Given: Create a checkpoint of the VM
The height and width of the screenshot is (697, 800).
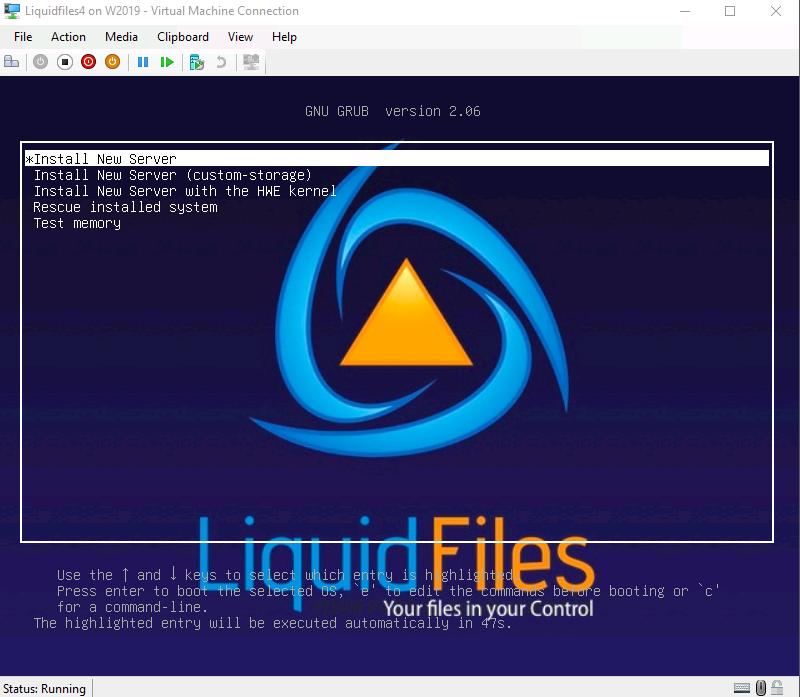Looking at the screenshot, I should [x=196, y=62].
